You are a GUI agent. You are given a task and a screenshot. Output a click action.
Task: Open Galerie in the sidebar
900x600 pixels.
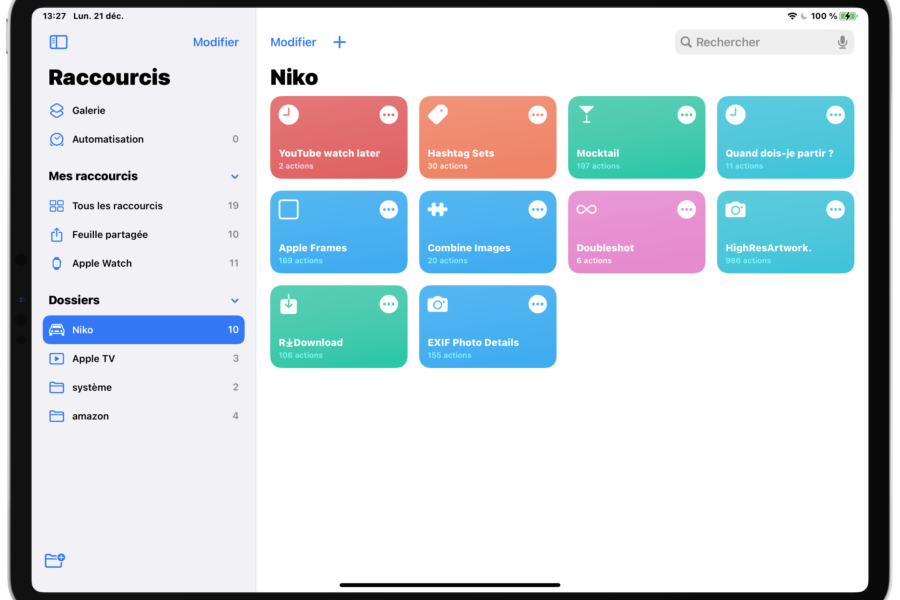click(143, 110)
